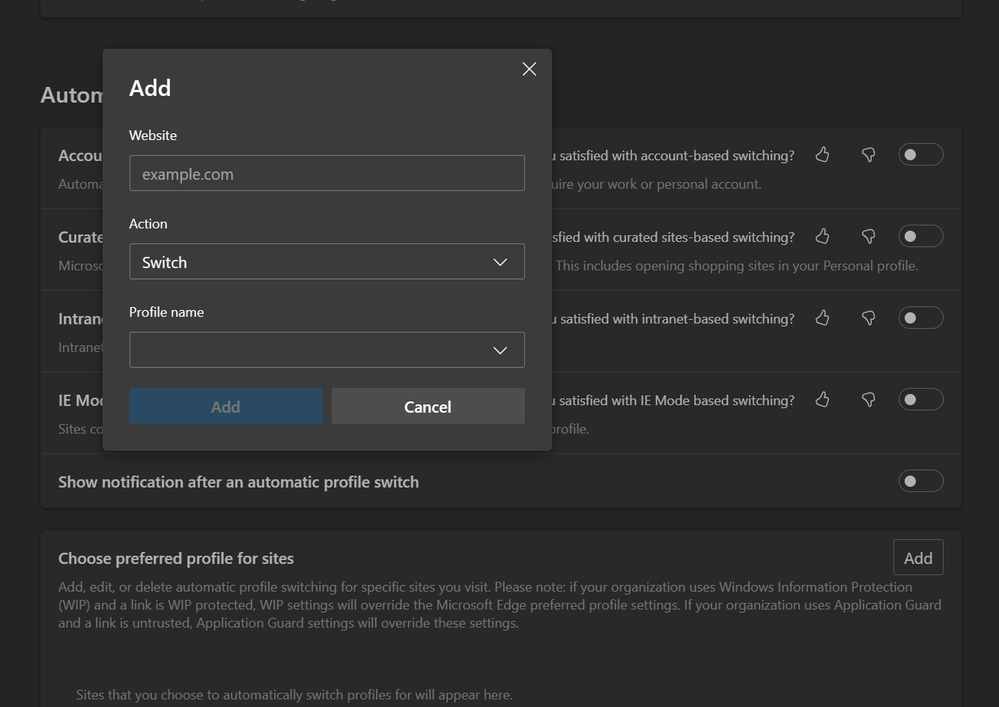The width and height of the screenshot is (999, 707).
Task: Open the Action dropdown showing Switch
Action: (x=326, y=262)
